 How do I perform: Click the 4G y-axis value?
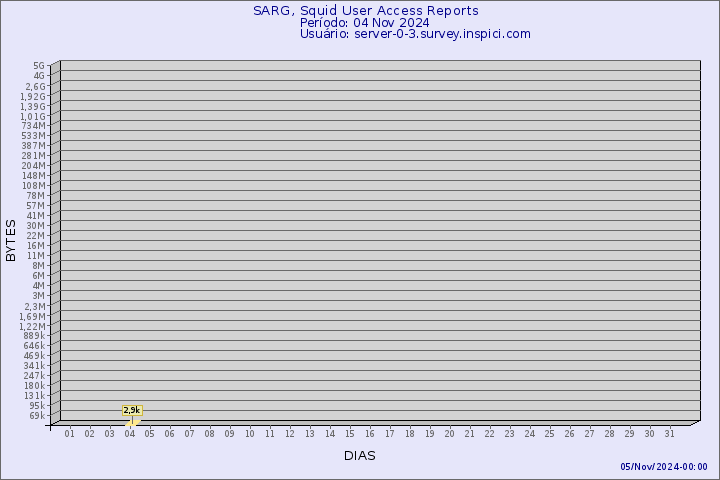point(39,76)
